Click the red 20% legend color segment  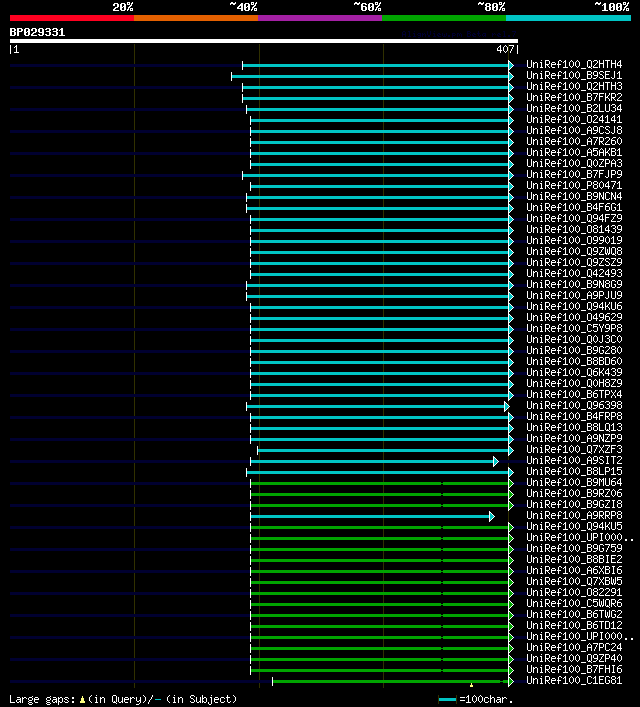[x=72, y=18]
